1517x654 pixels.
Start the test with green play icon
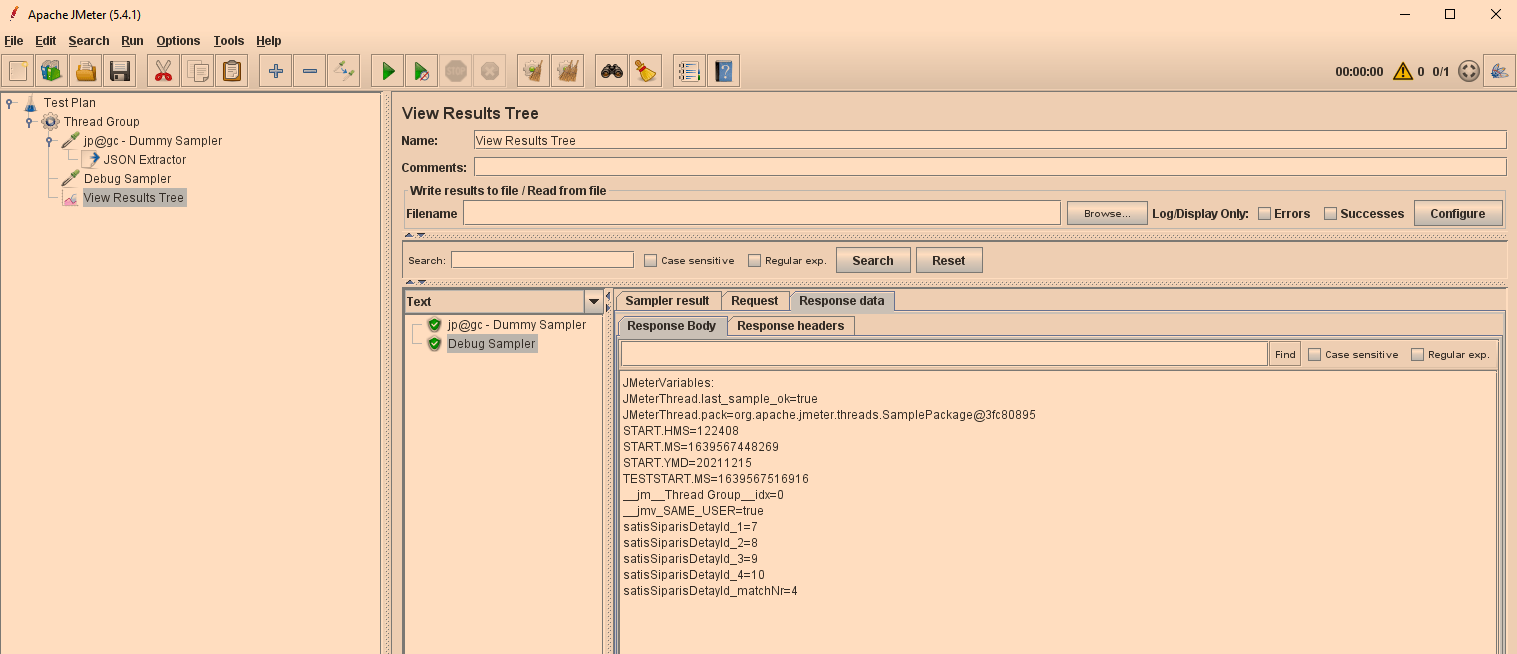388,71
